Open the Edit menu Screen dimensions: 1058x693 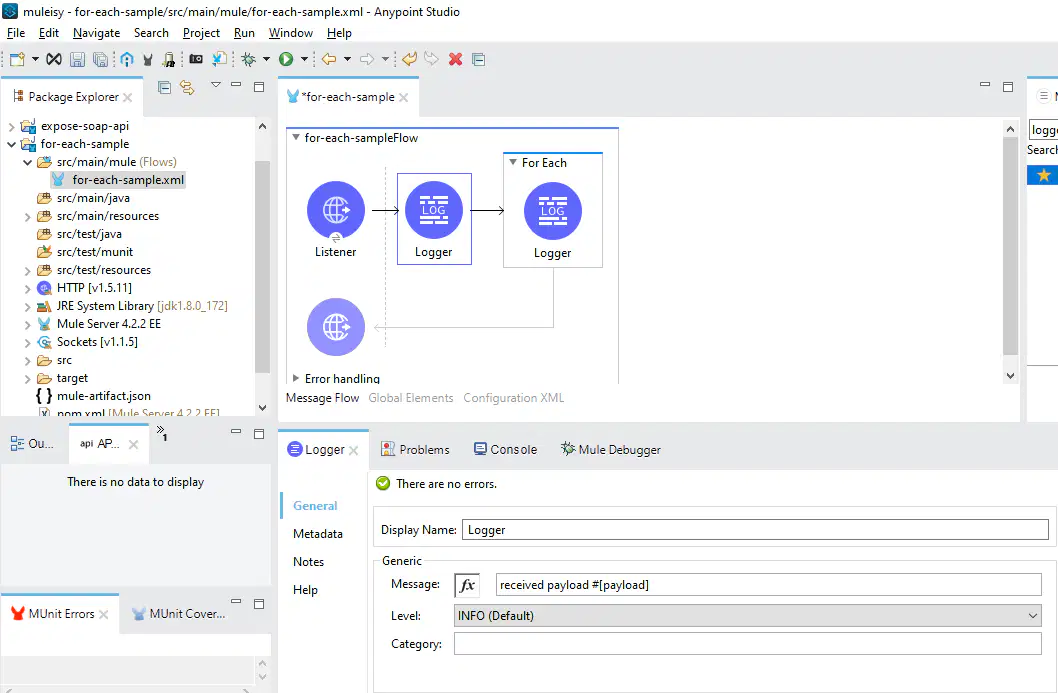[x=49, y=33]
